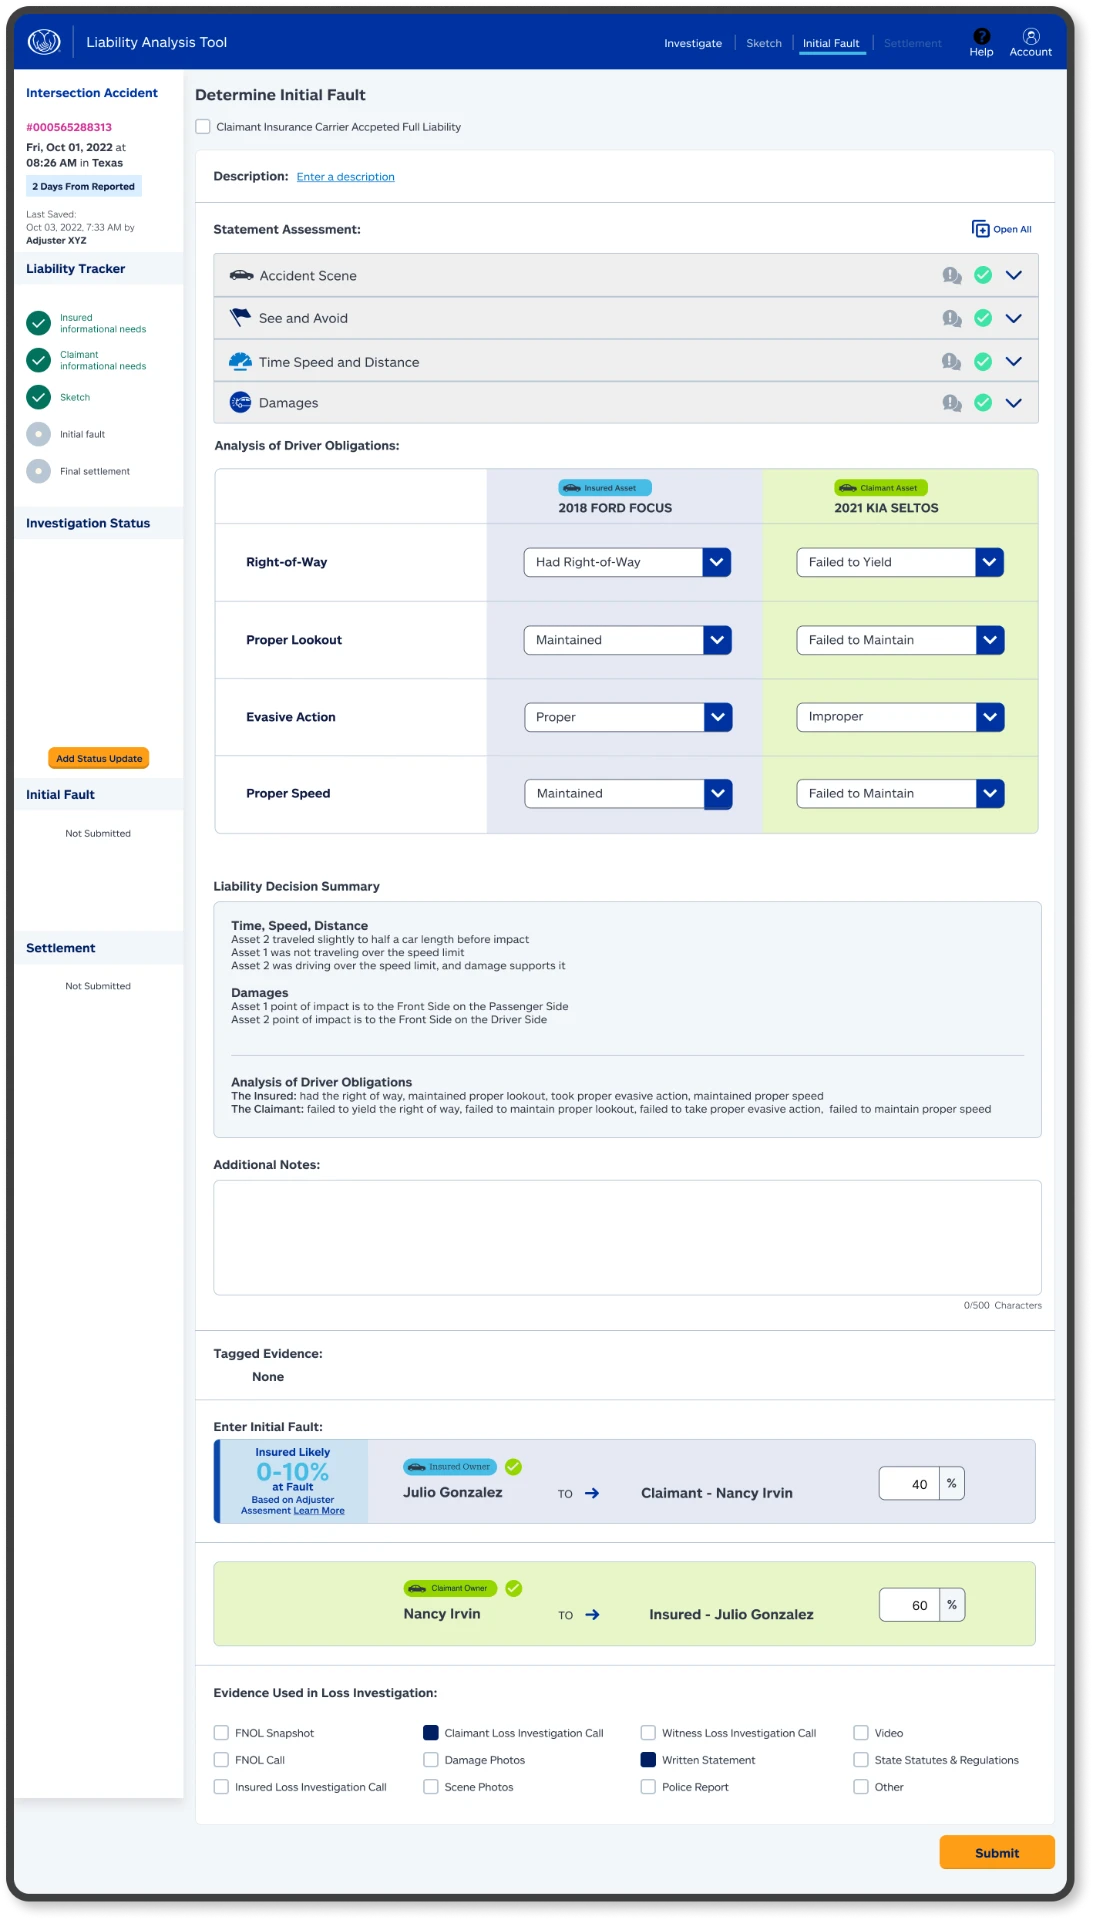Expand the Accident Scene section chevron
The width and height of the screenshot is (1093, 1920).
tap(1014, 275)
